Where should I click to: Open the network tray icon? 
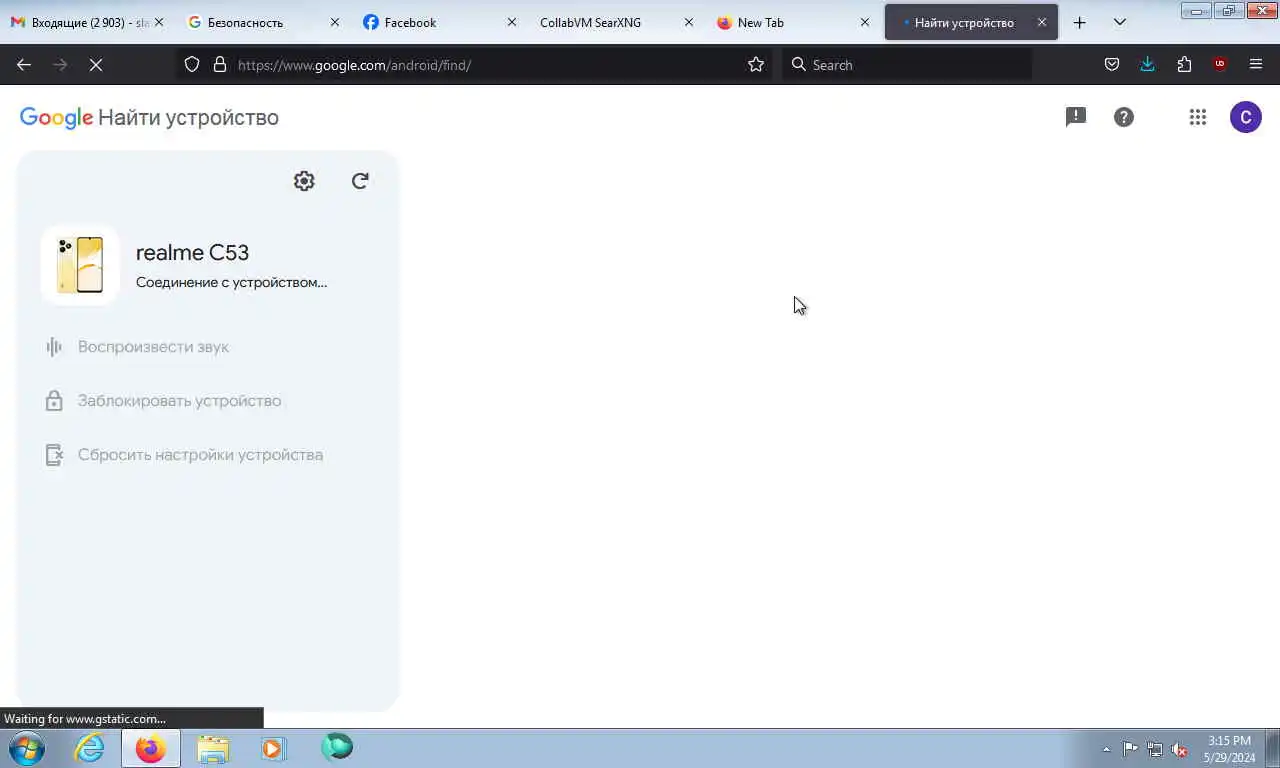[1155, 749]
